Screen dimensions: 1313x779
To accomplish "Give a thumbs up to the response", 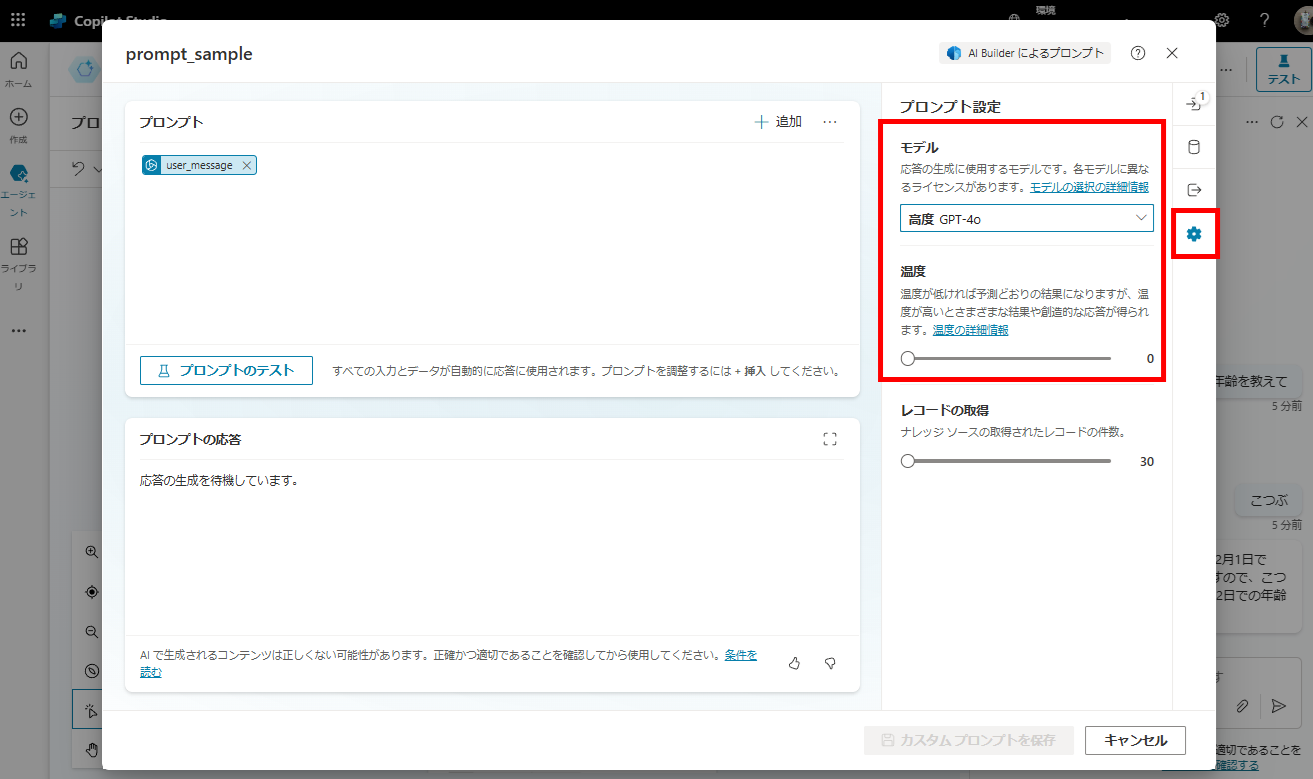I will point(795,663).
